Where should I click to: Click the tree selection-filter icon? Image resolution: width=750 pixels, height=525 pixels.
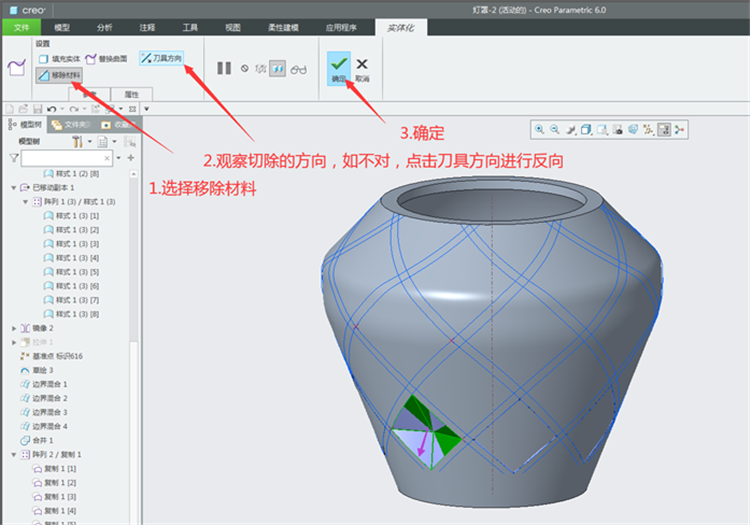130,142
